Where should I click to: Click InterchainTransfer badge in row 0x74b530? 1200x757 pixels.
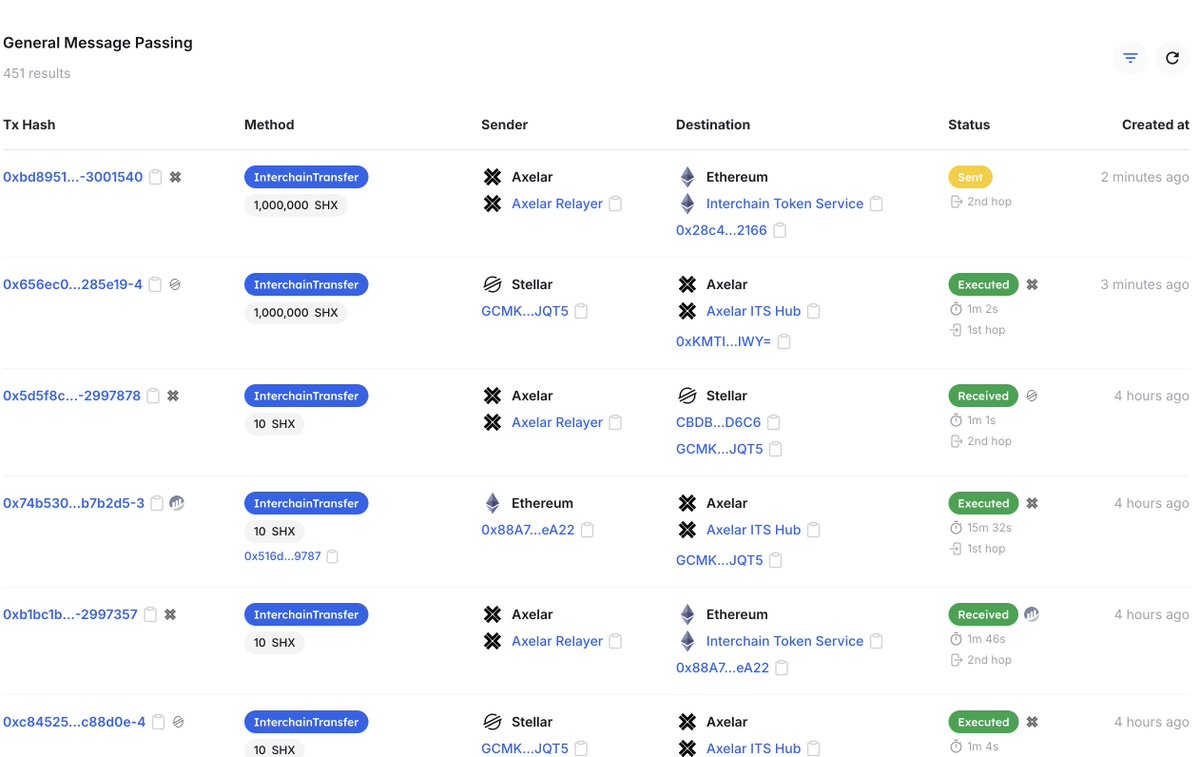tap(306, 504)
